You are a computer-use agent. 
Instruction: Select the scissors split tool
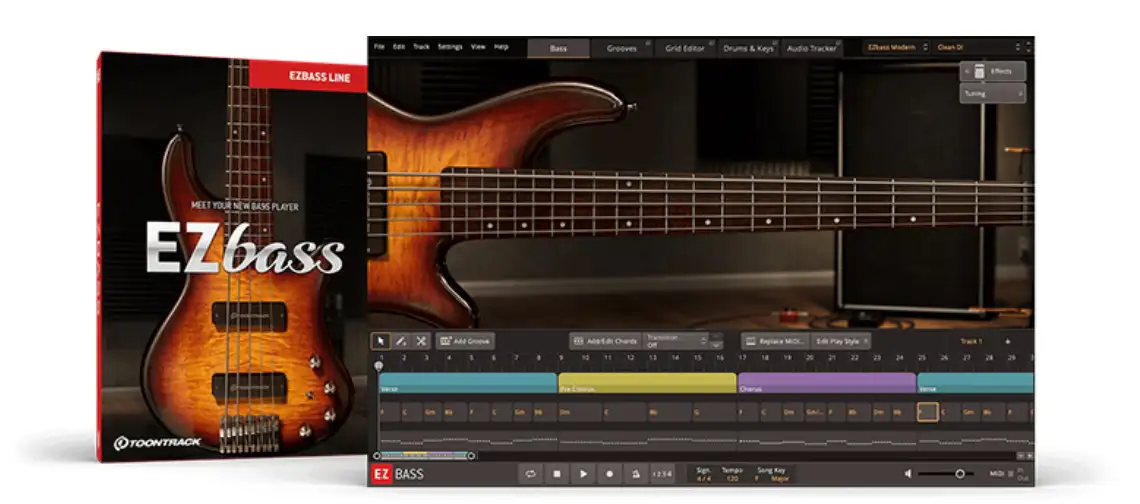coord(421,340)
